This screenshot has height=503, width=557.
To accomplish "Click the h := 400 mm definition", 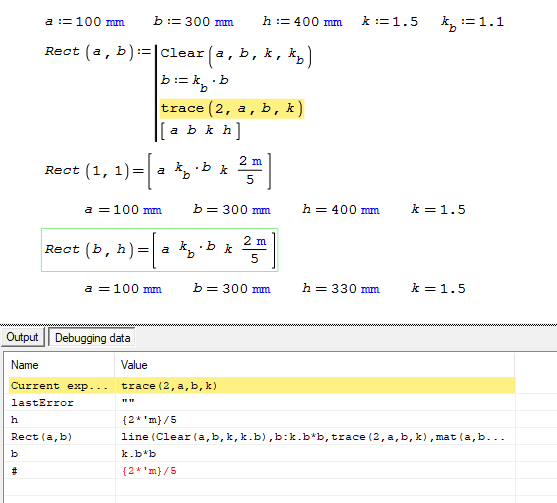I will tap(302, 22).
